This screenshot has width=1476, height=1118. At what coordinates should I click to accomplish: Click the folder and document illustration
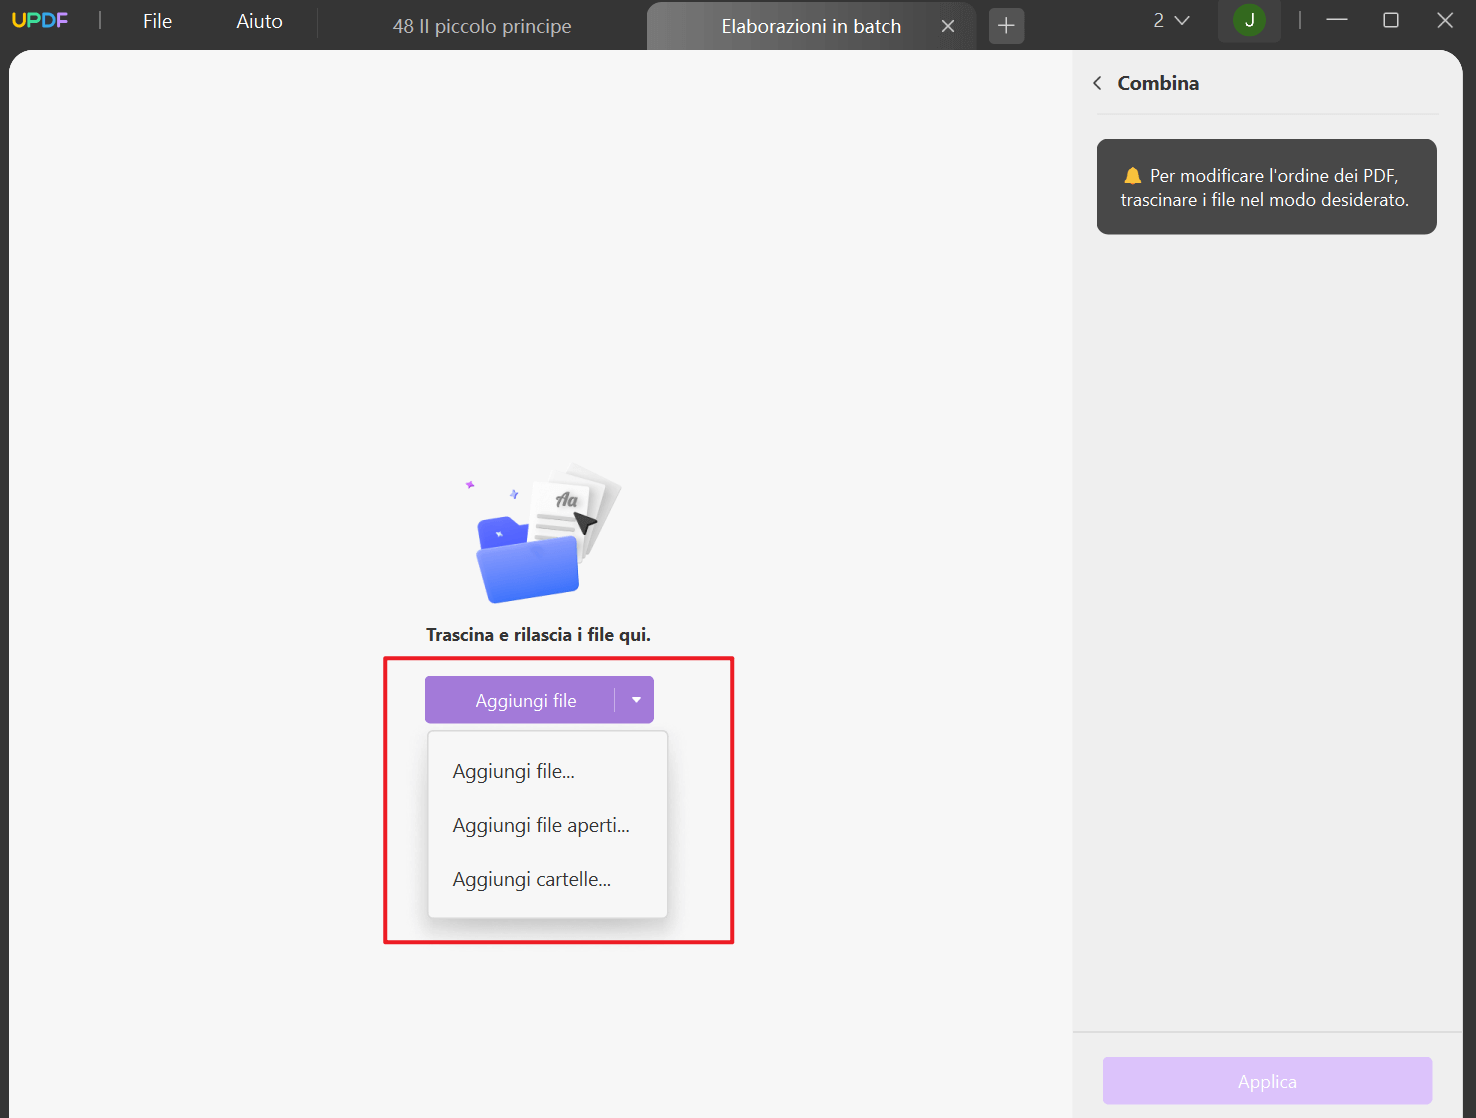pyautogui.click(x=543, y=533)
